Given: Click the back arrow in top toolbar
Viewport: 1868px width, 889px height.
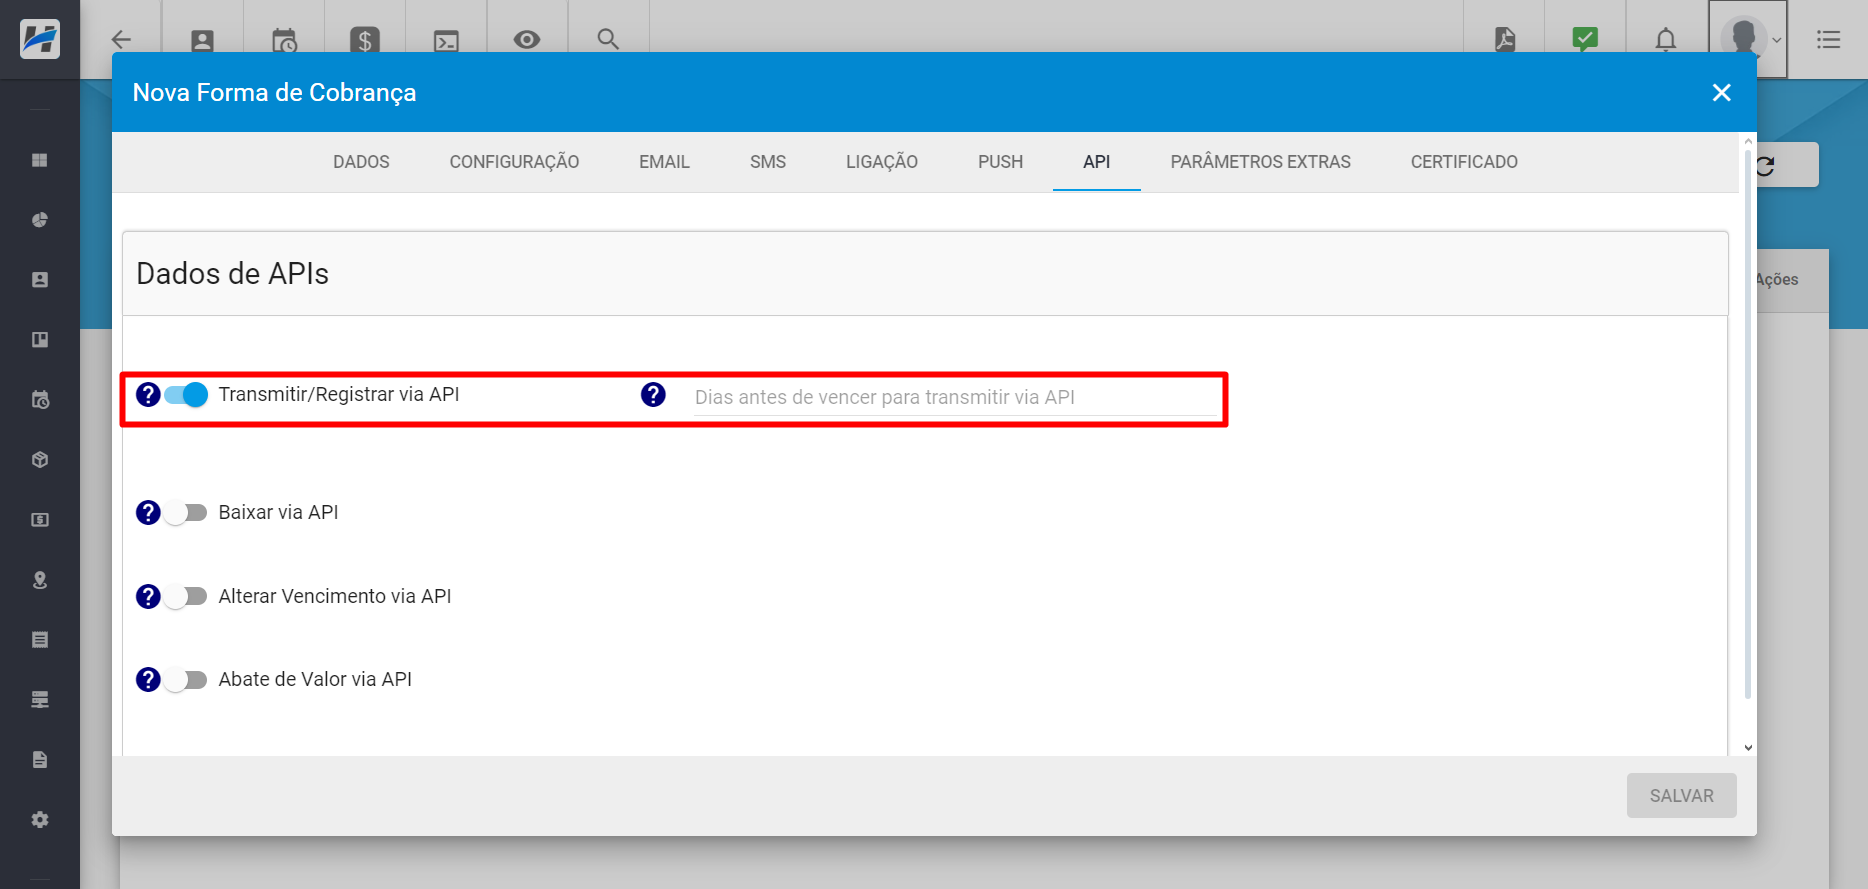Looking at the screenshot, I should tap(121, 40).
